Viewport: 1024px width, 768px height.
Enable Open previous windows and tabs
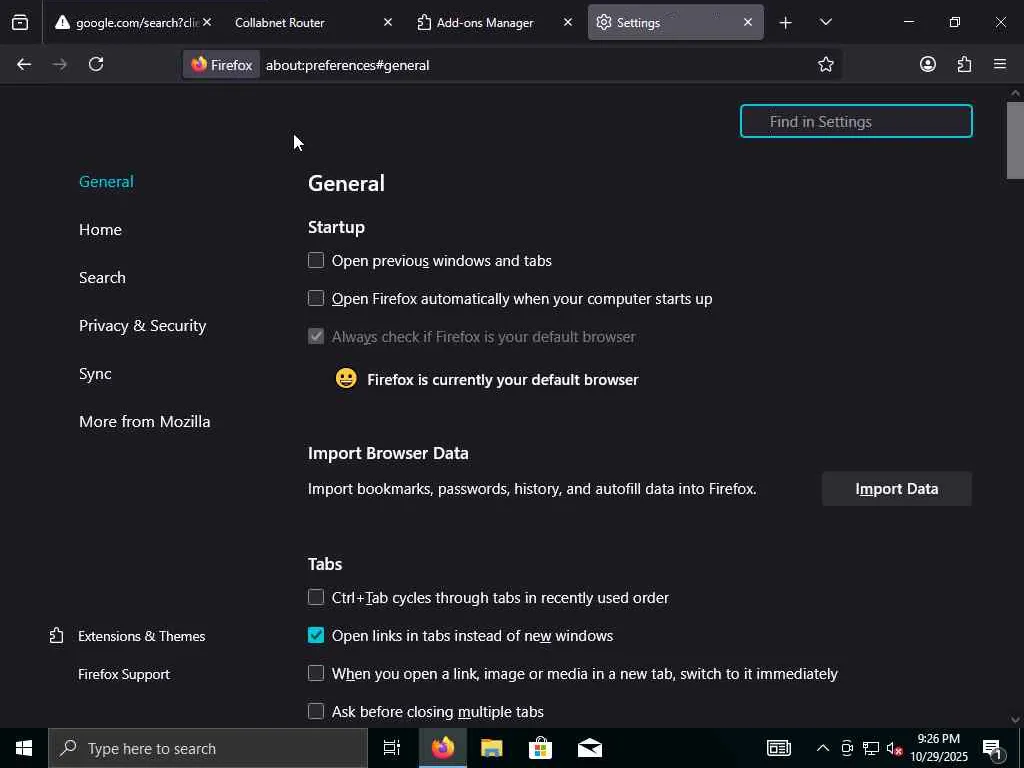(316, 261)
